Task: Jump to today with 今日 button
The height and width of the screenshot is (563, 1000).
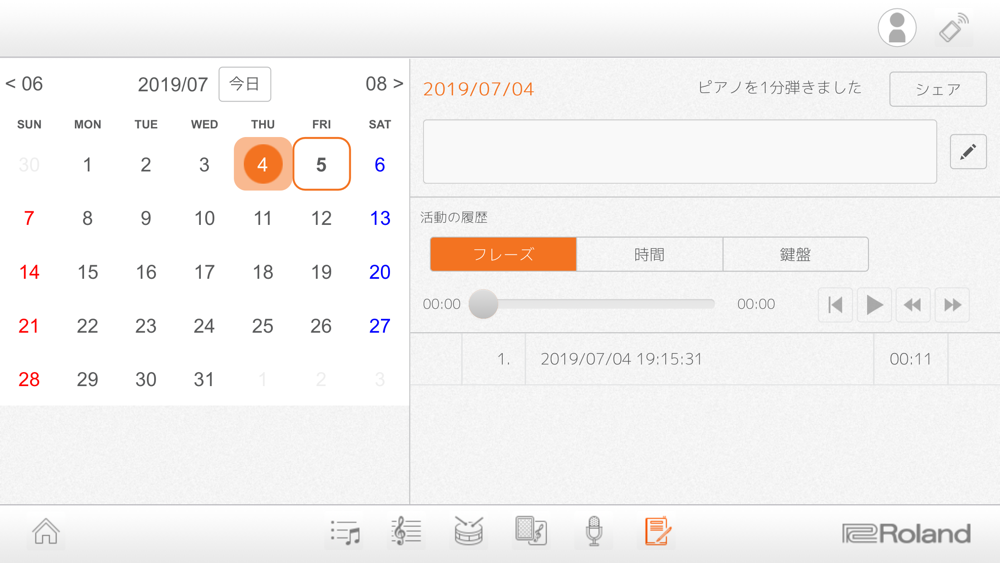Action: 245,84
